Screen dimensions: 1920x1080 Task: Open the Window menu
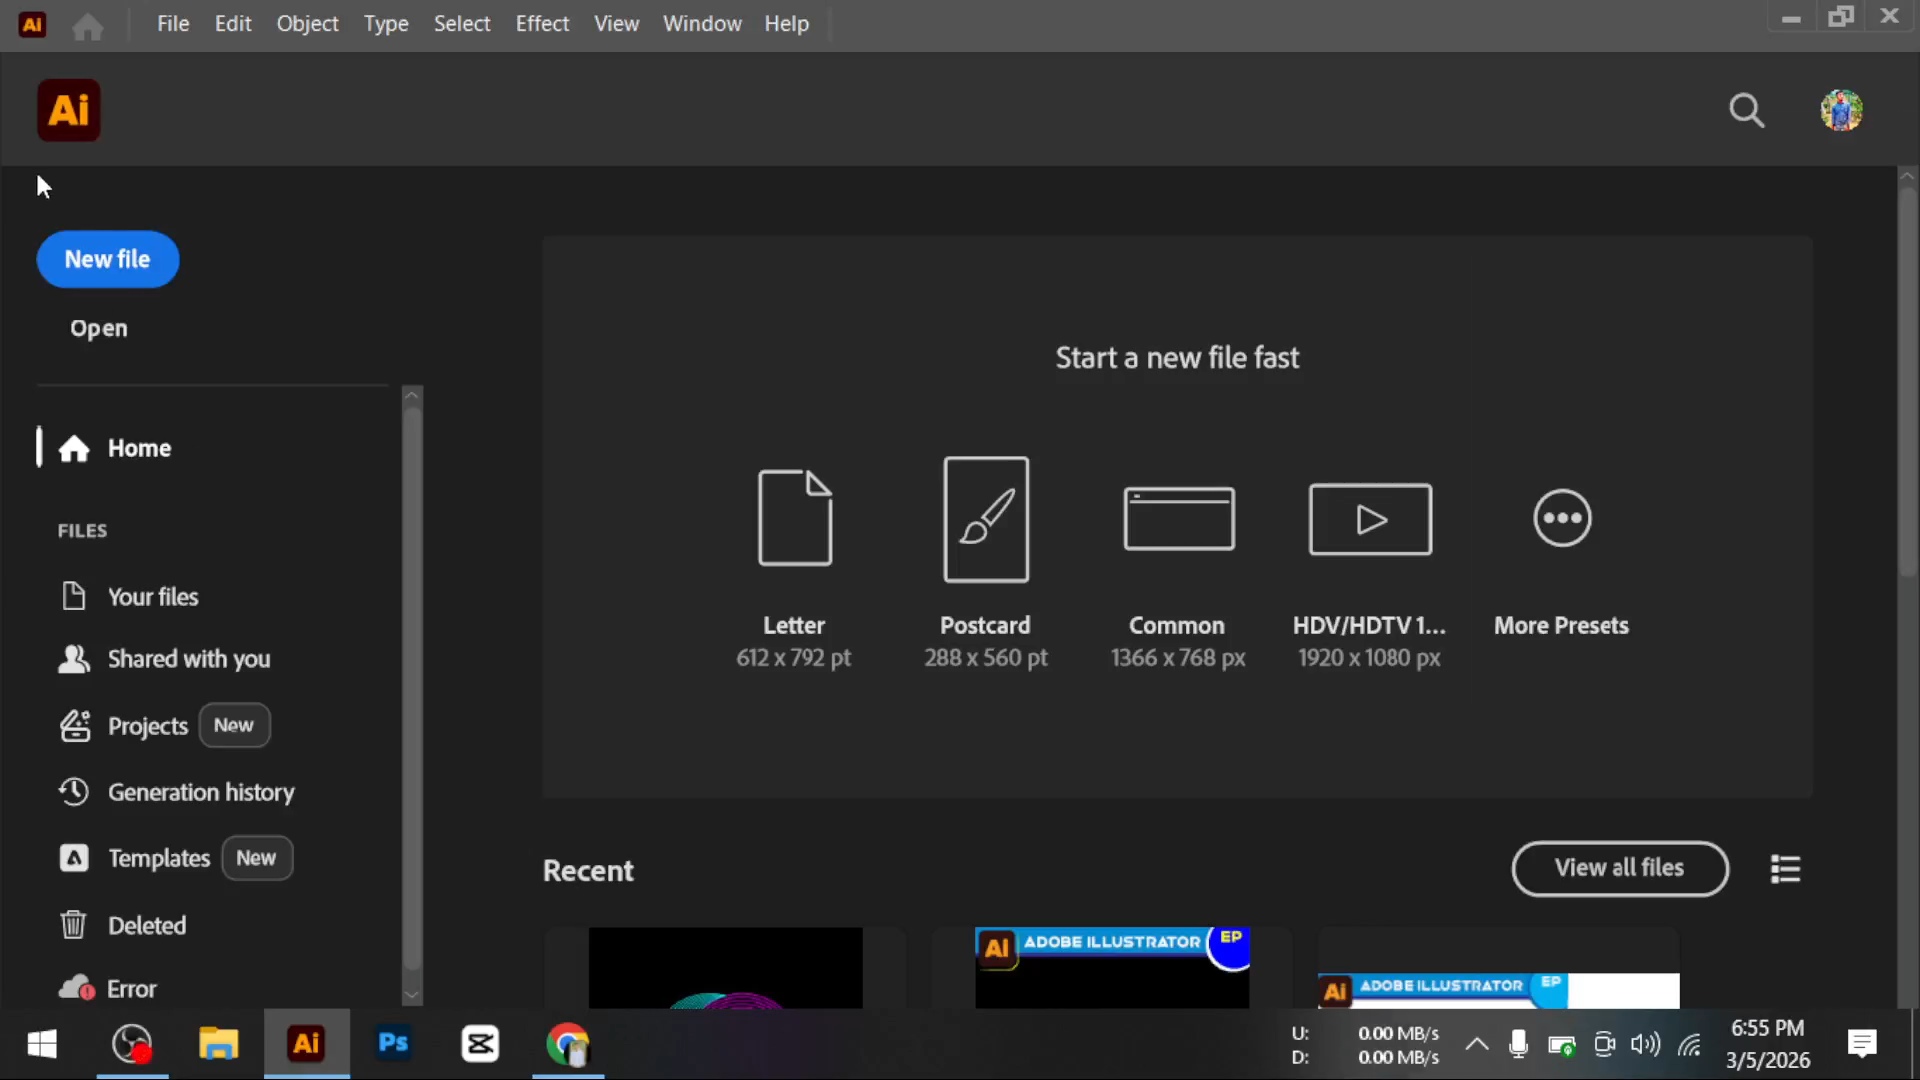(x=702, y=24)
